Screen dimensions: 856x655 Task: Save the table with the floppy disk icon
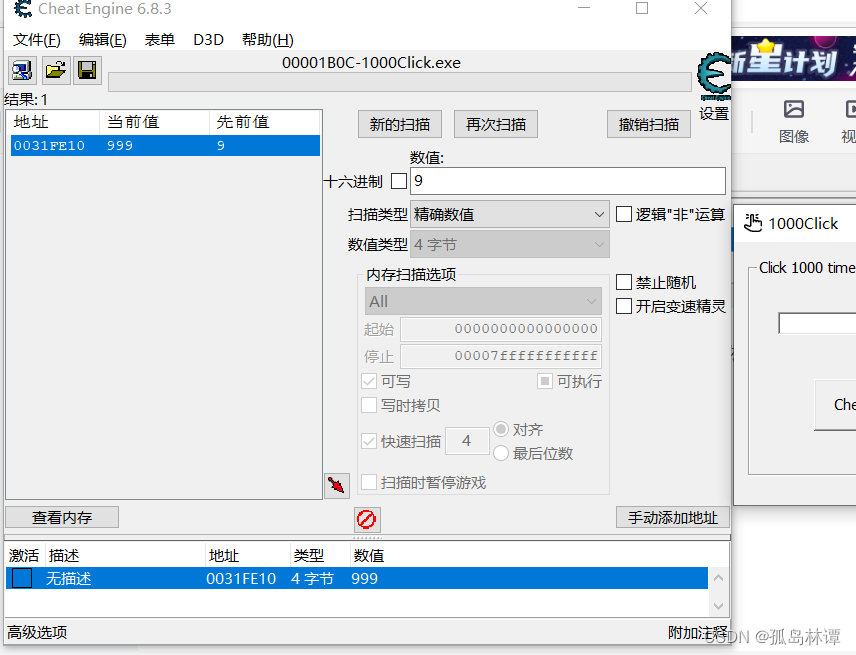[x=87, y=70]
